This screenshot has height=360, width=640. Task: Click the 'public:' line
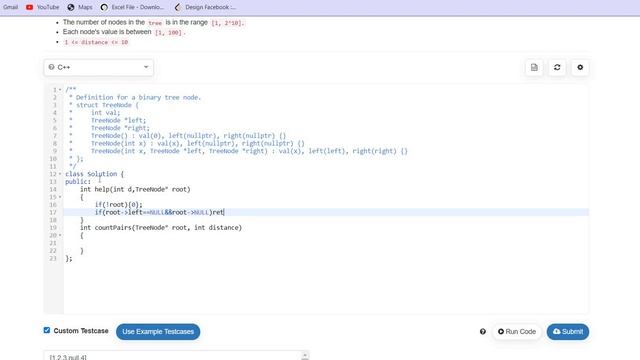(x=78, y=182)
